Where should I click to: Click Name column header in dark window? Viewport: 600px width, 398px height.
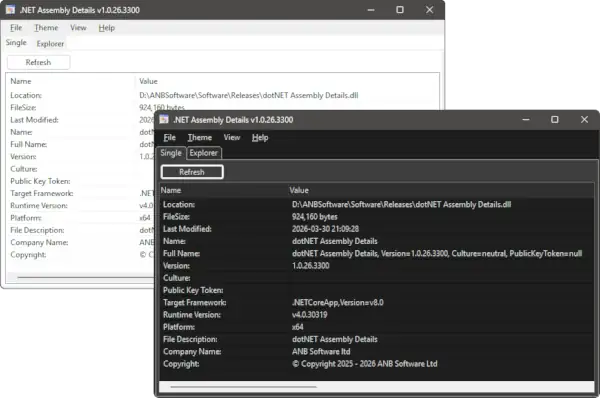(x=223, y=190)
